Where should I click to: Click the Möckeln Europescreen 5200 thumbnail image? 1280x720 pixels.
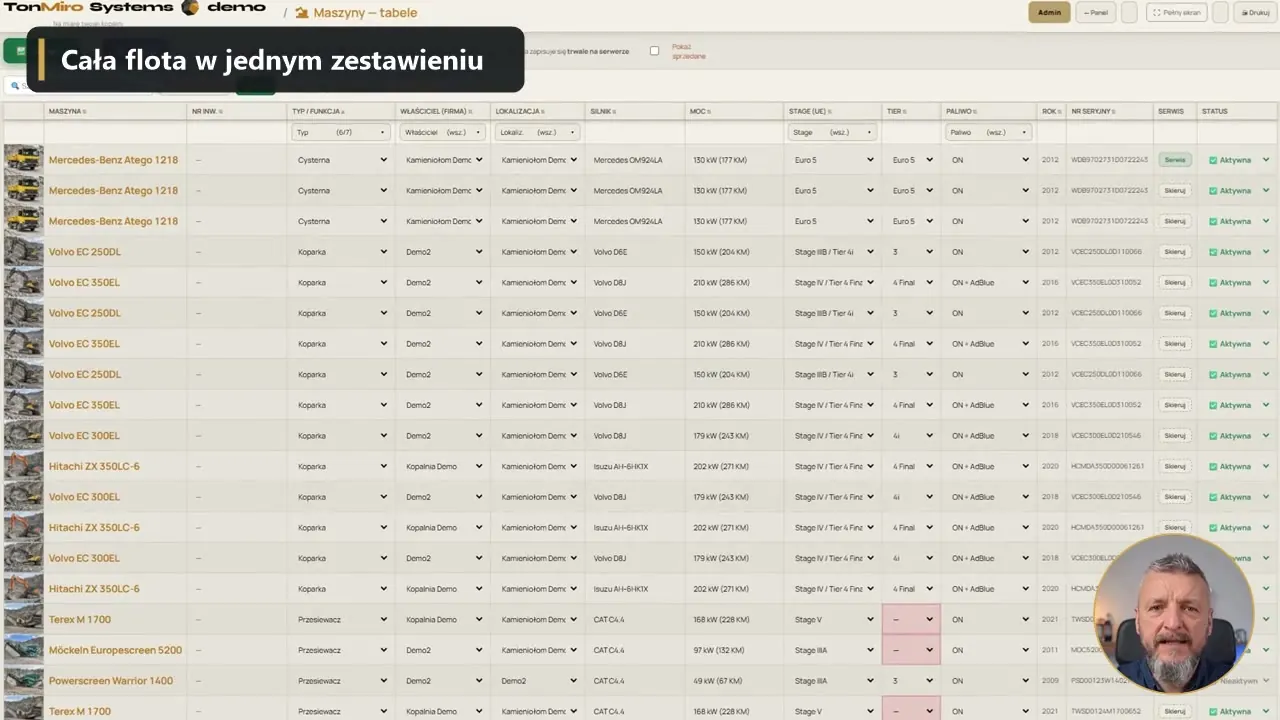(x=23, y=650)
